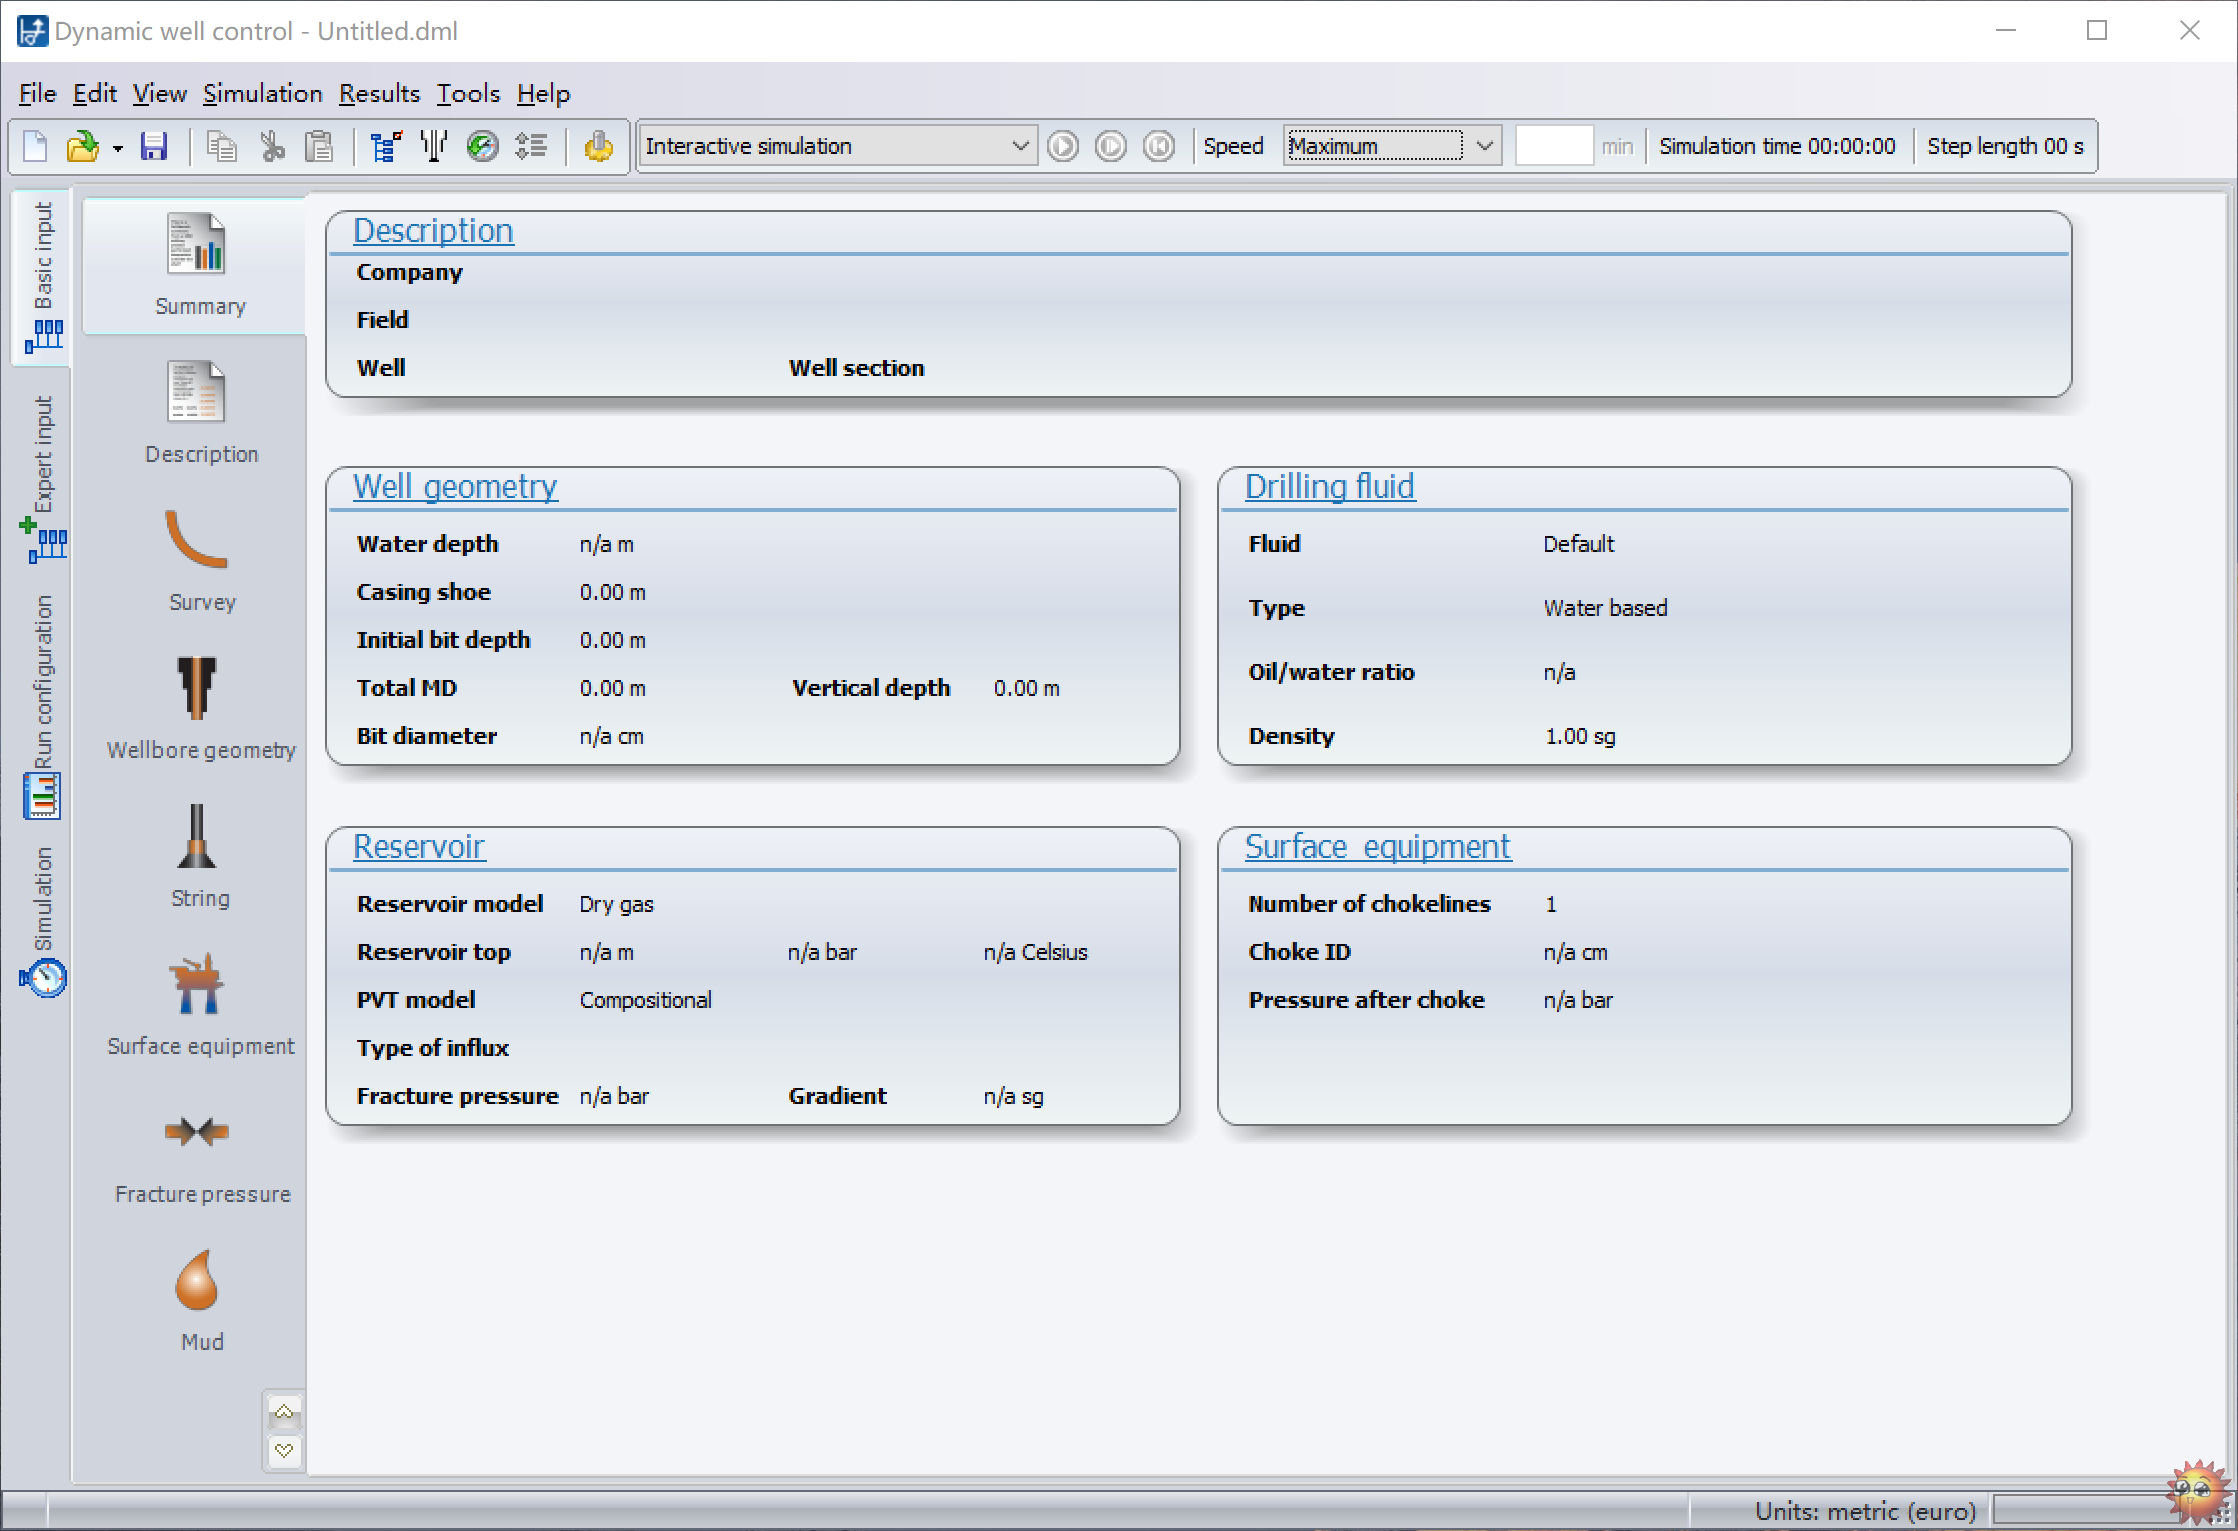The image size is (2238, 1531).
Task: Expand the open-file dropdown arrow
Action: click(x=117, y=149)
